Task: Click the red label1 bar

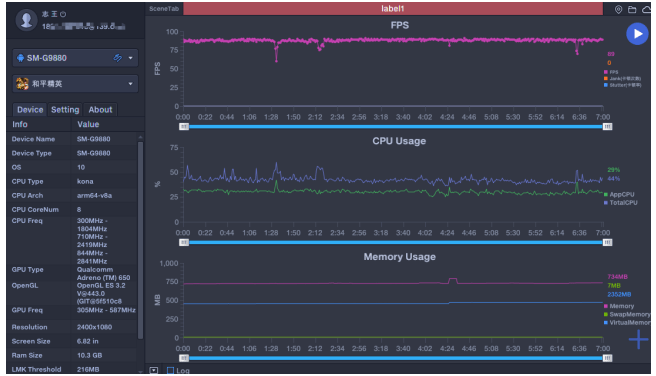Action: (393, 9)
